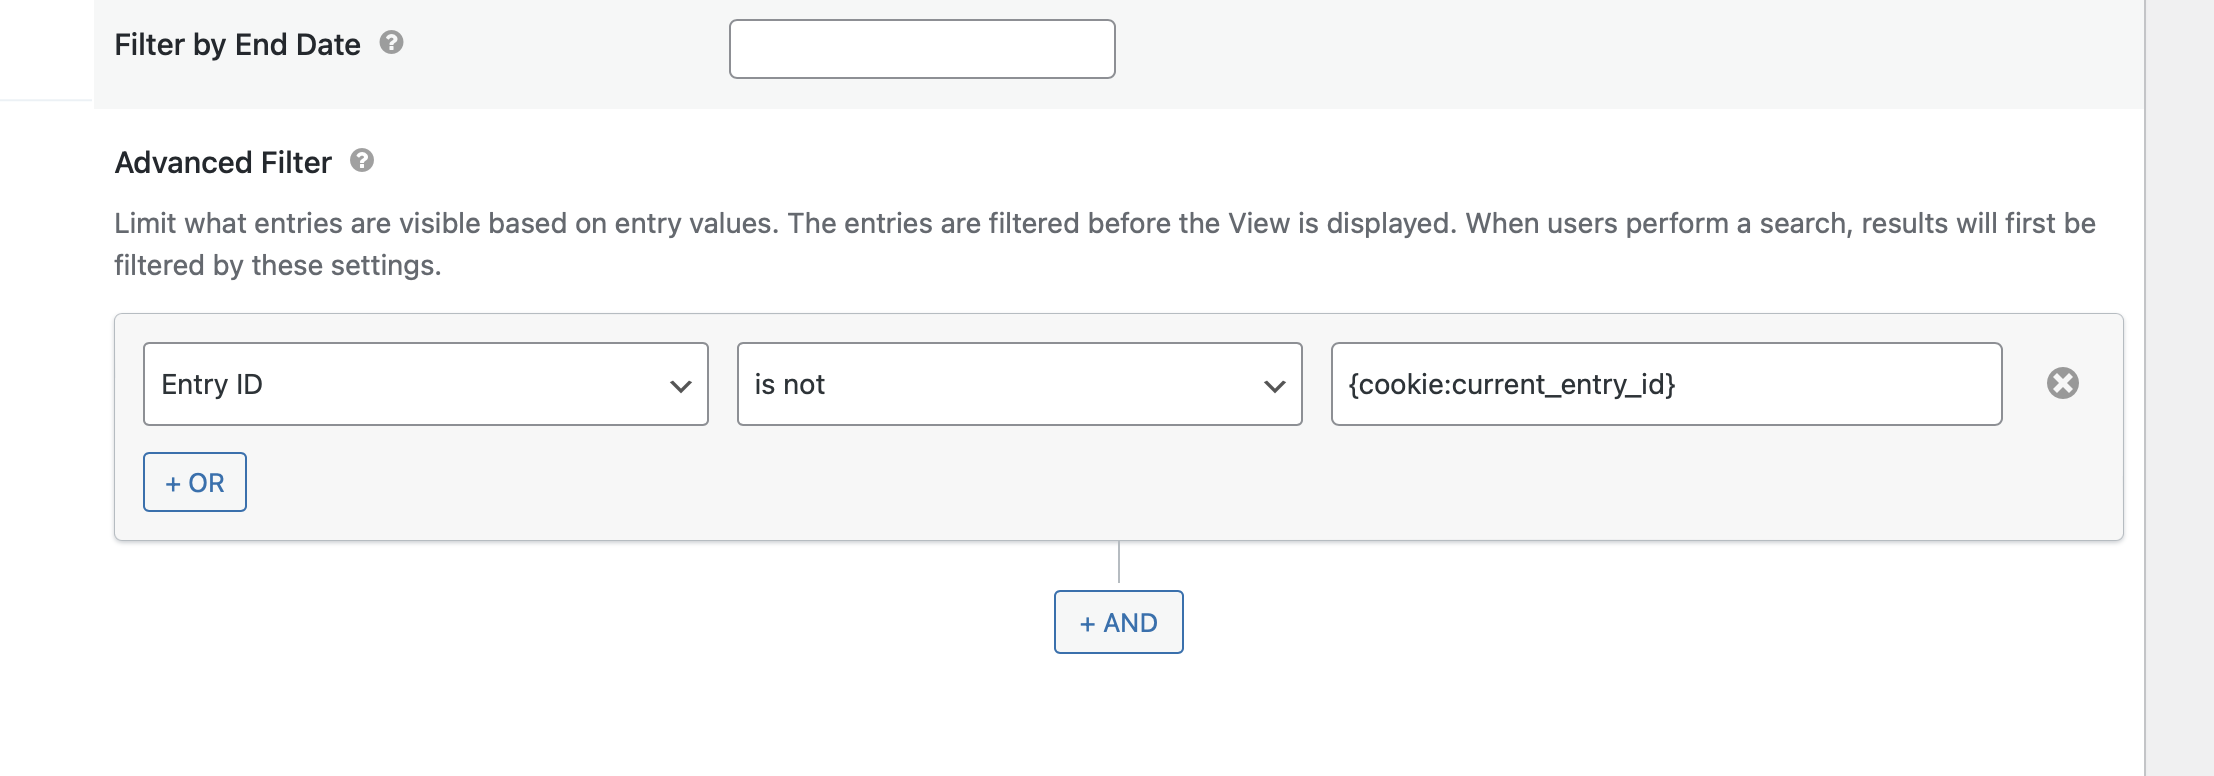The image size is (2214, 776).
Task: Focus the {cookie:current_entry_id} value field
Action: (x=1665, y=384)
